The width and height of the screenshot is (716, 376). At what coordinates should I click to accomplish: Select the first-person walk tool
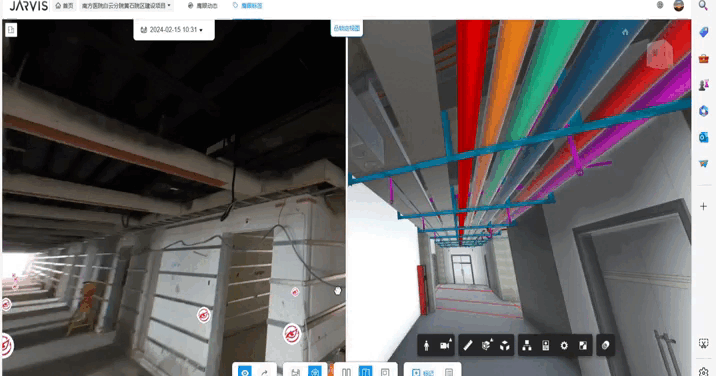[426, 345]
